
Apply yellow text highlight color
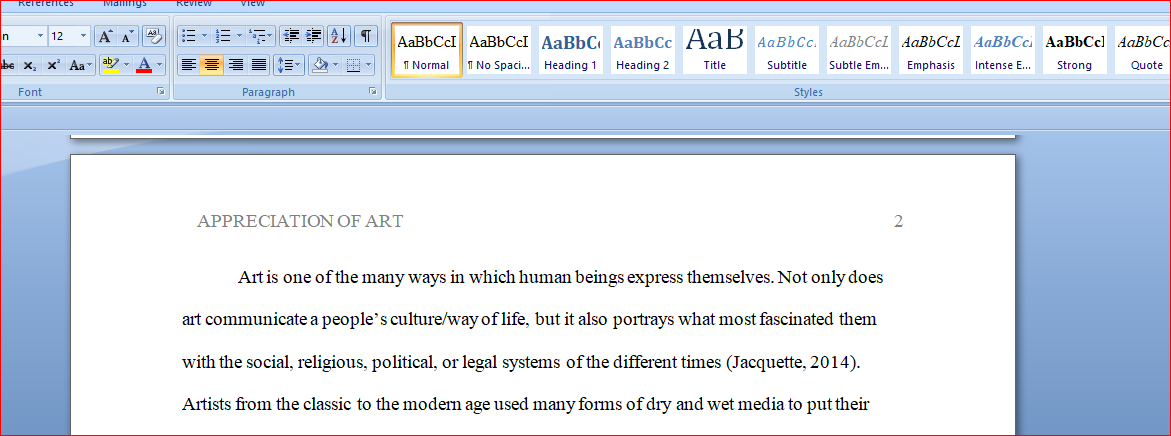coord(110,65)
